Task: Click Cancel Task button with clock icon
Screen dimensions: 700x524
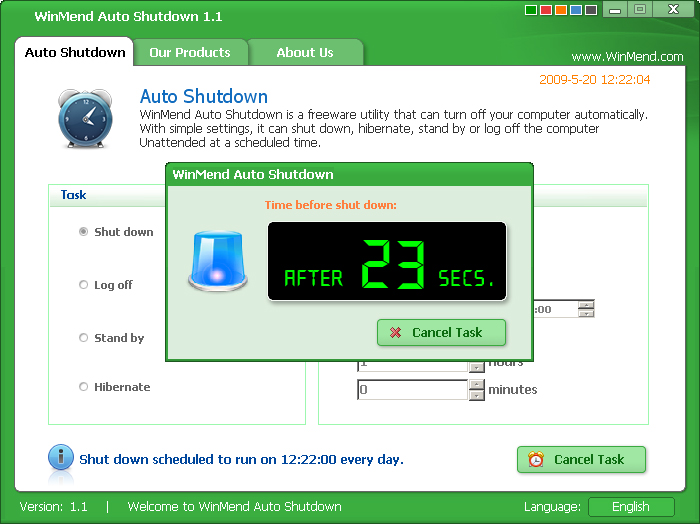Action: point(581,459)
